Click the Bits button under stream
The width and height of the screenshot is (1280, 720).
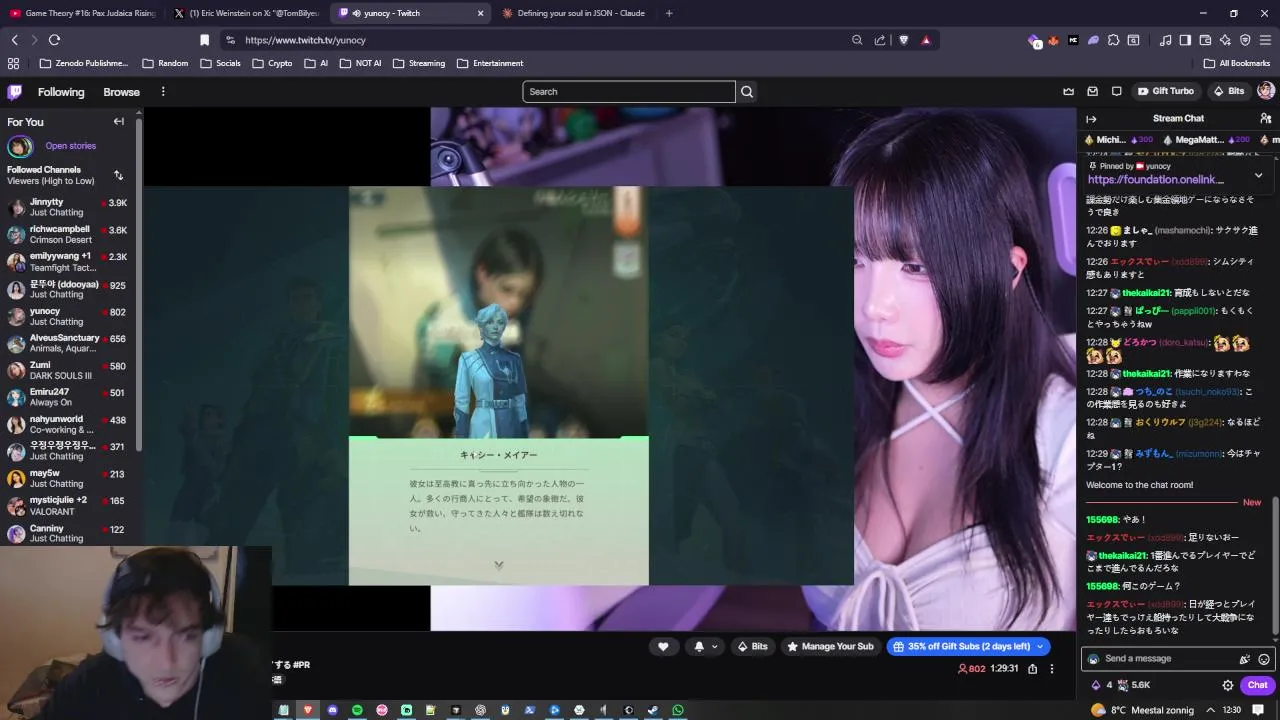(x=752, y=647)
